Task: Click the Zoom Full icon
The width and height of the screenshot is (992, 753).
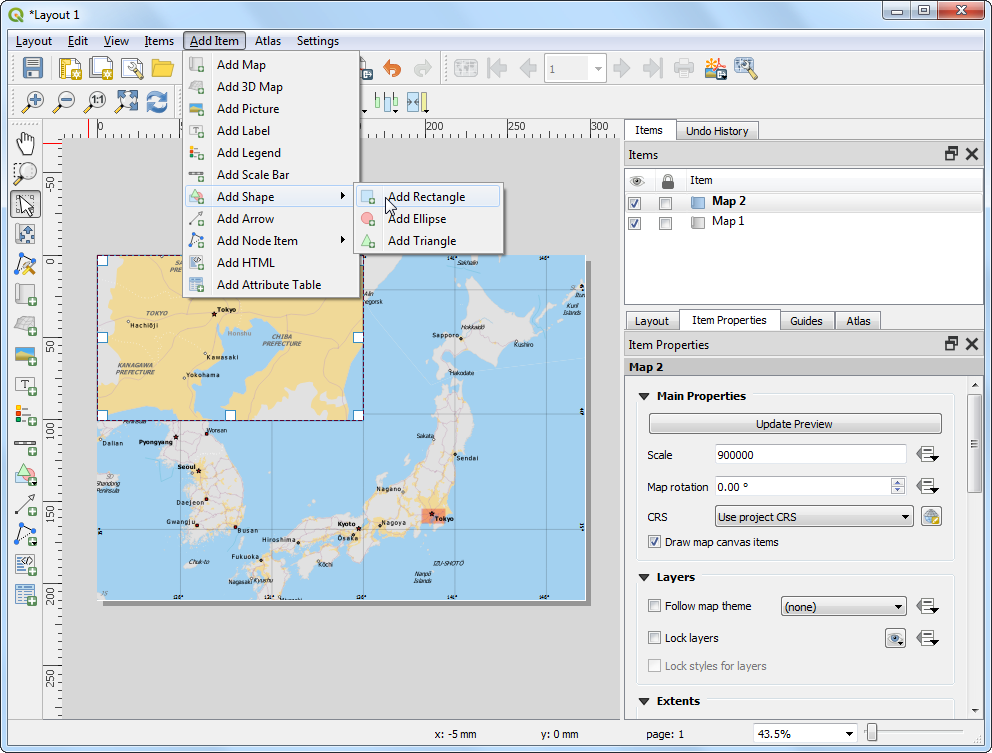Action: (x=126, y=101)
